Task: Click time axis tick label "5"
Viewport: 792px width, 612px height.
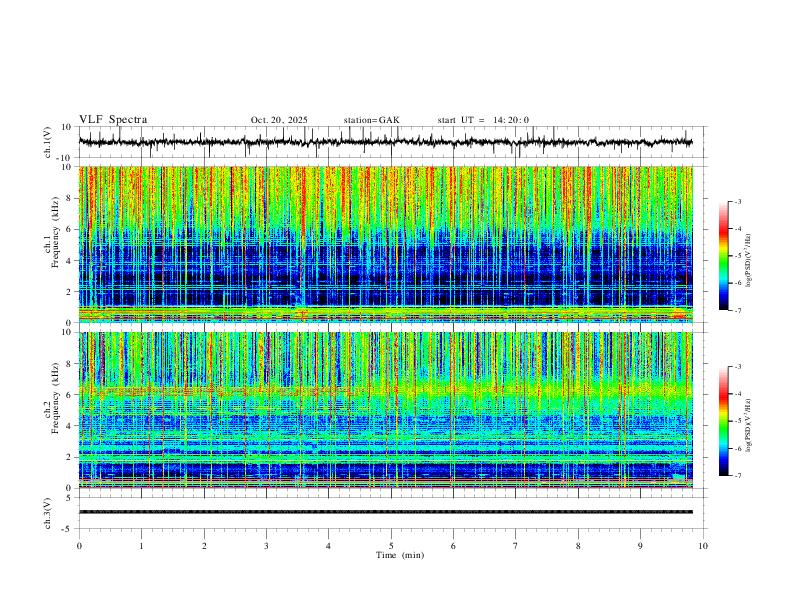Action: pyautogui.click(x=391, y=546)
